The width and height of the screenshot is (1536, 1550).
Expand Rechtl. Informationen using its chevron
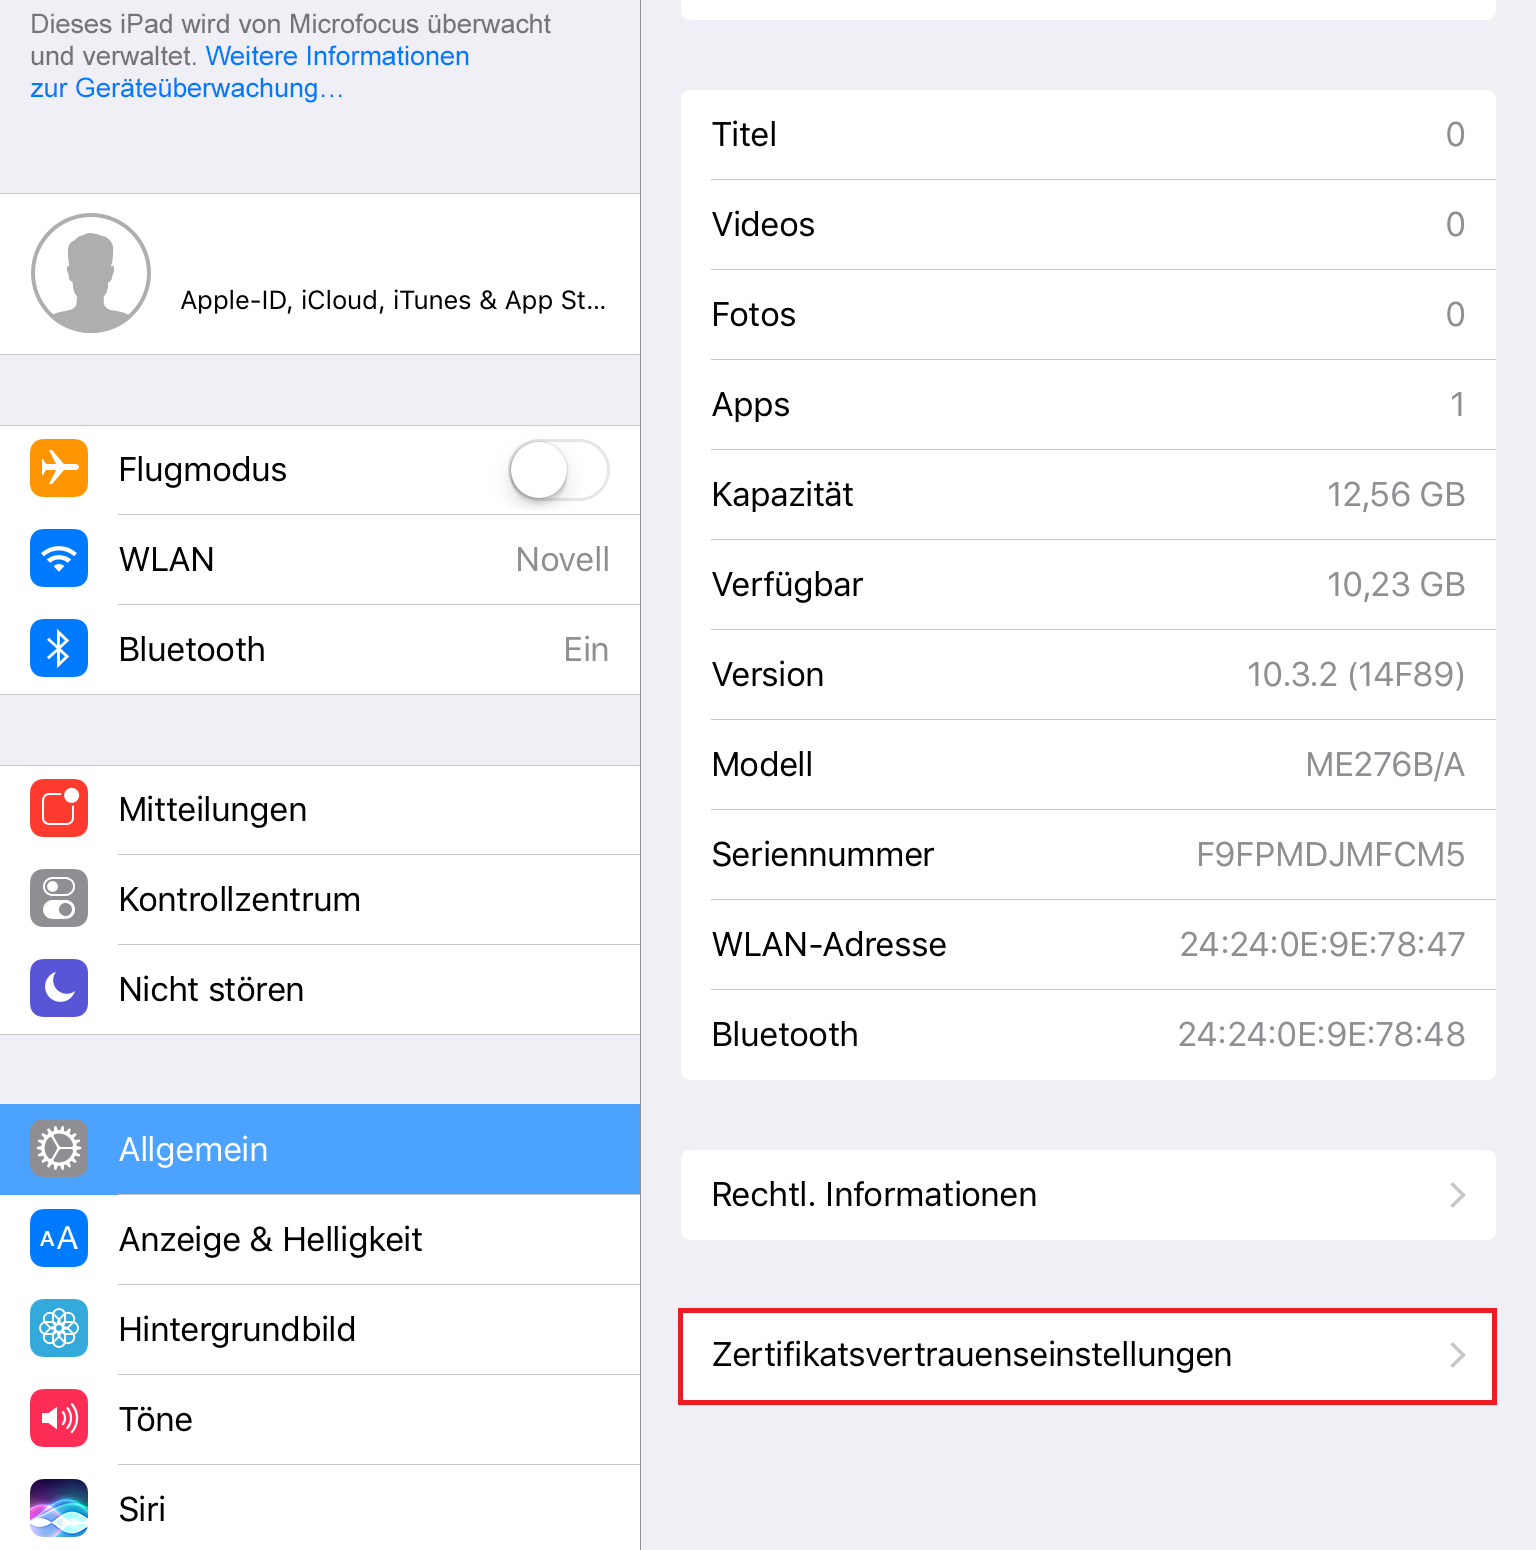1458,1195
